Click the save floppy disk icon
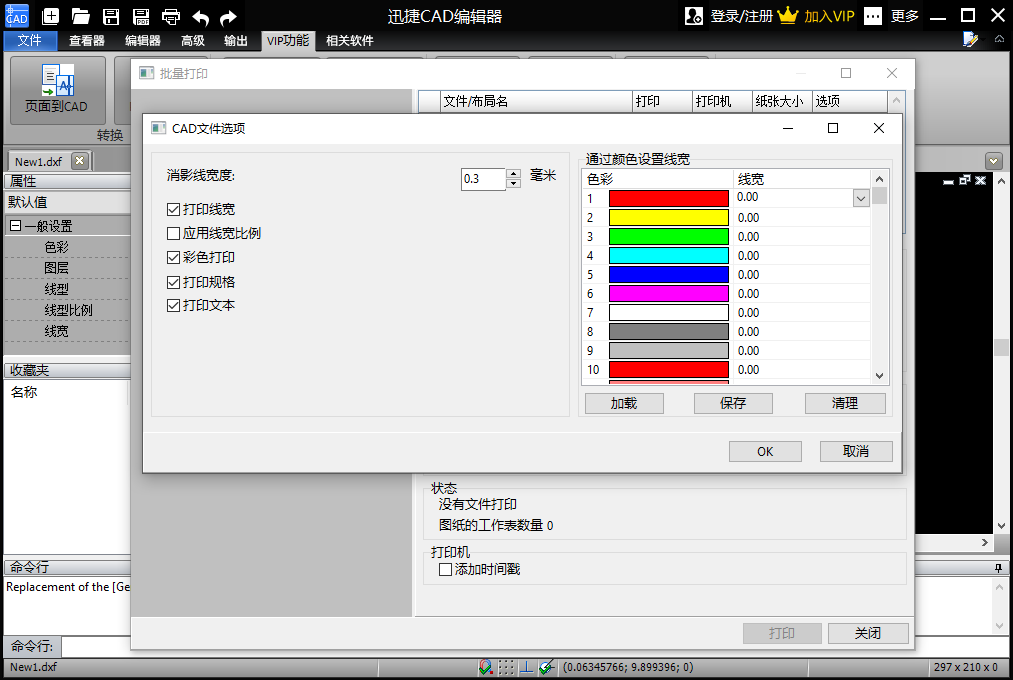This screenshot has height=680, width=1013. coord(111,16)
